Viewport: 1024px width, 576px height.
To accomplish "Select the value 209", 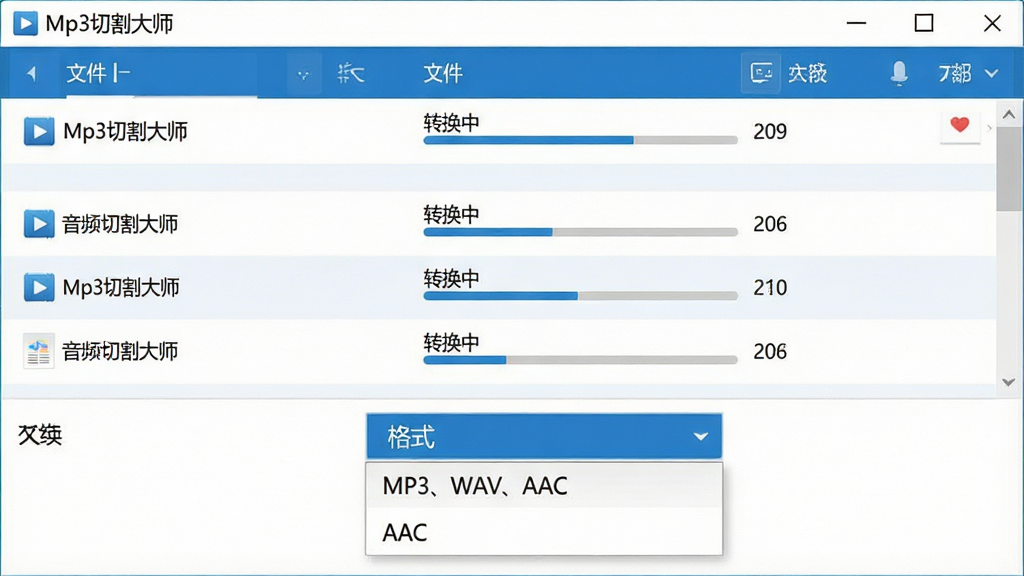I will click(x=770, y=132).
